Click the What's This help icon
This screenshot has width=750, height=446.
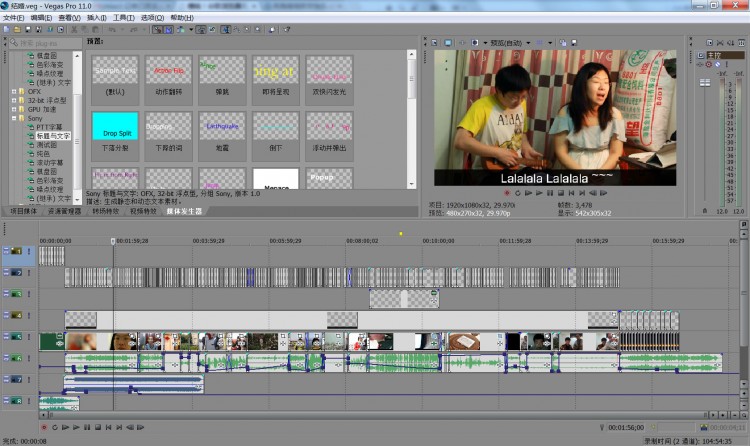(287, 30)
